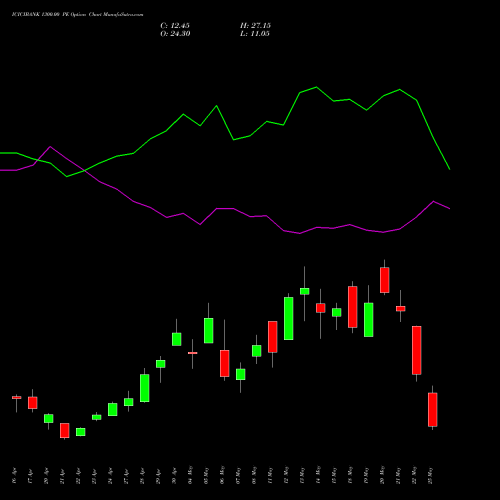Image resolution: width=500 pixels, height=500 pixels.
Task: Click the 06 May date label
Action: tap(222, 475)
